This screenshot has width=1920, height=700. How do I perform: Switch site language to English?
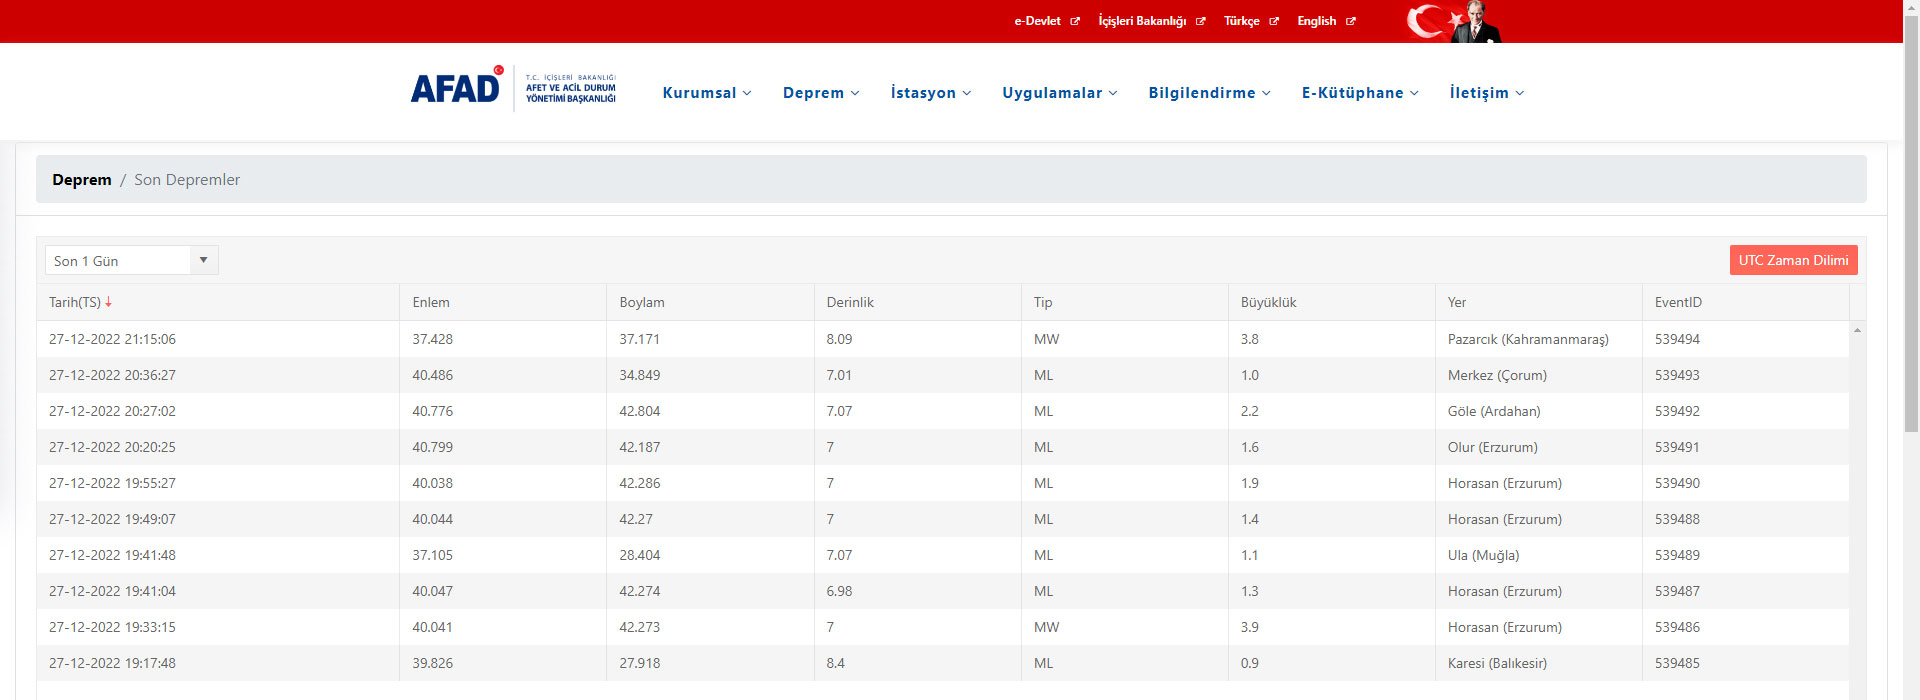point(1325,21)
